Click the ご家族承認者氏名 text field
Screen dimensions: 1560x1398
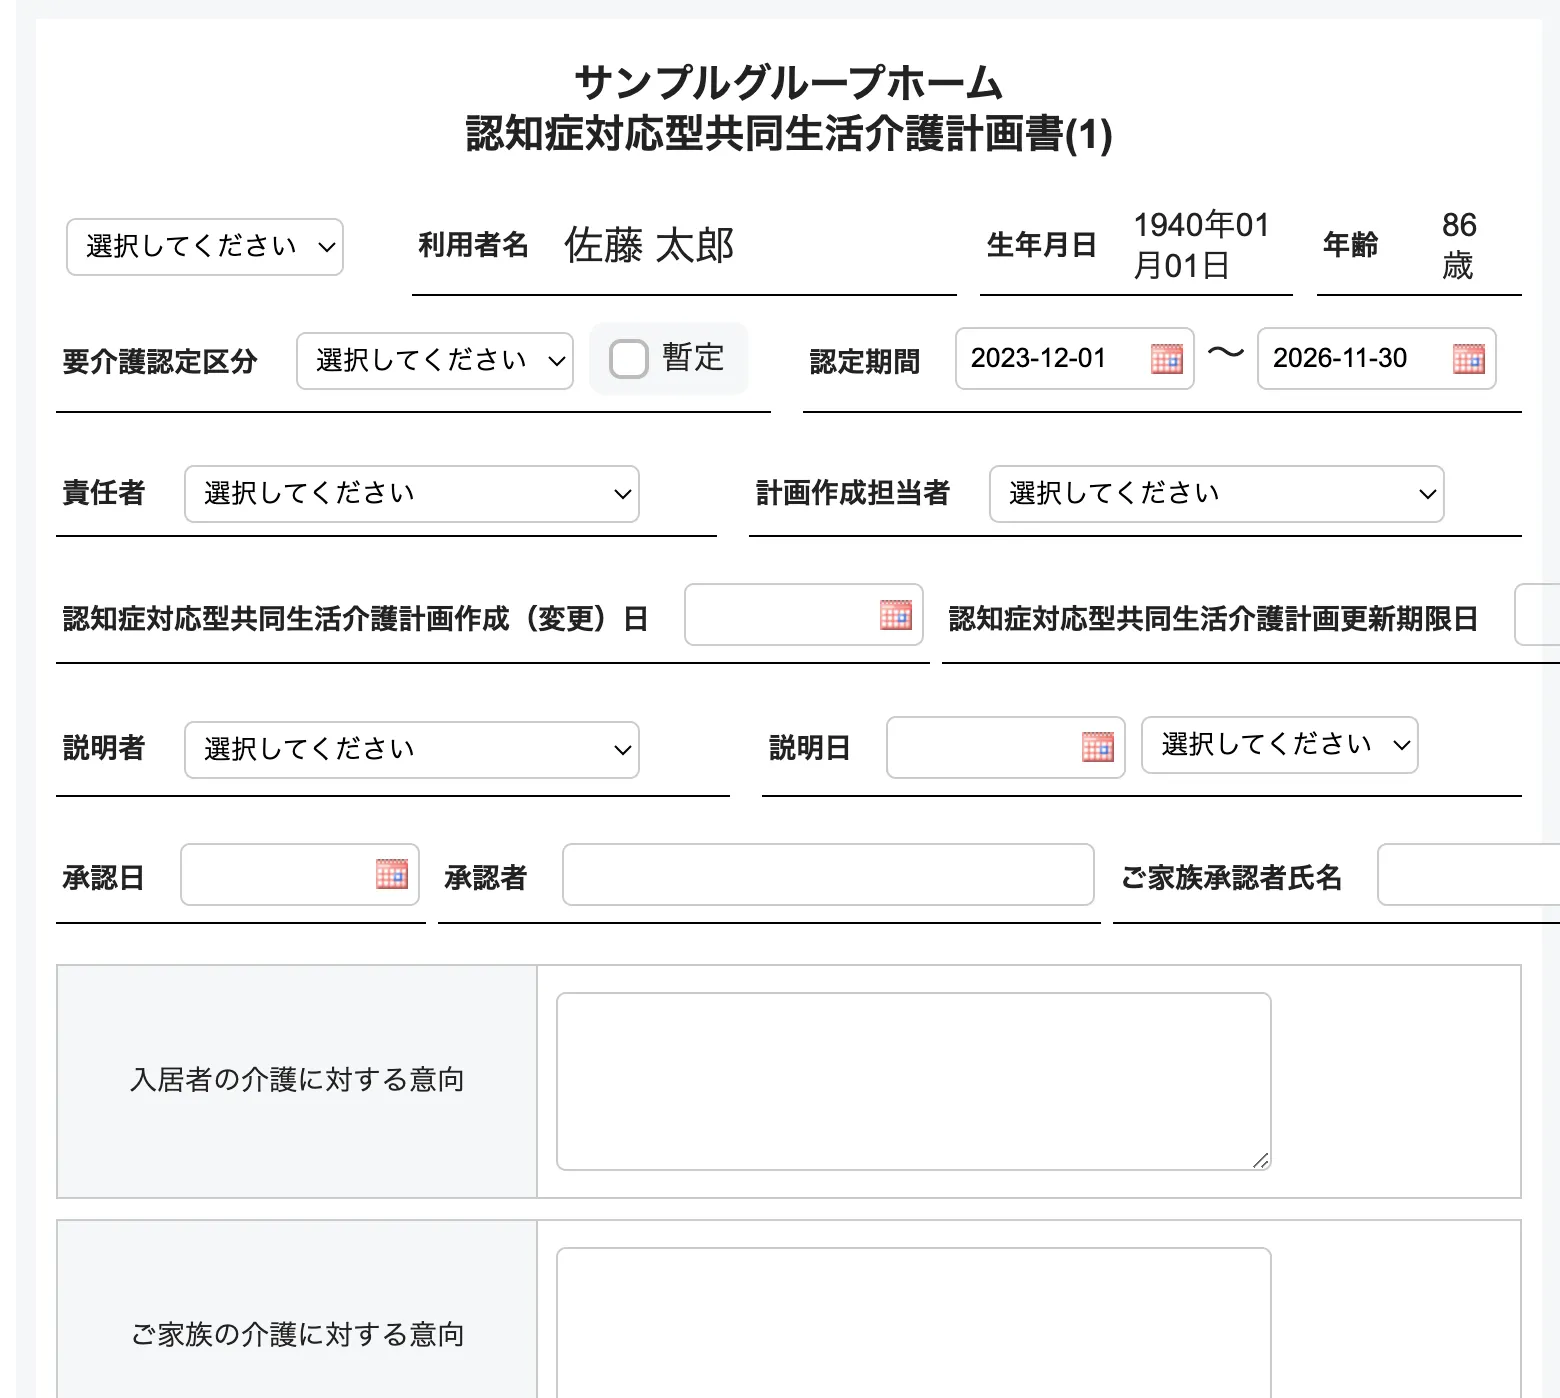[x=1468, y=875]
